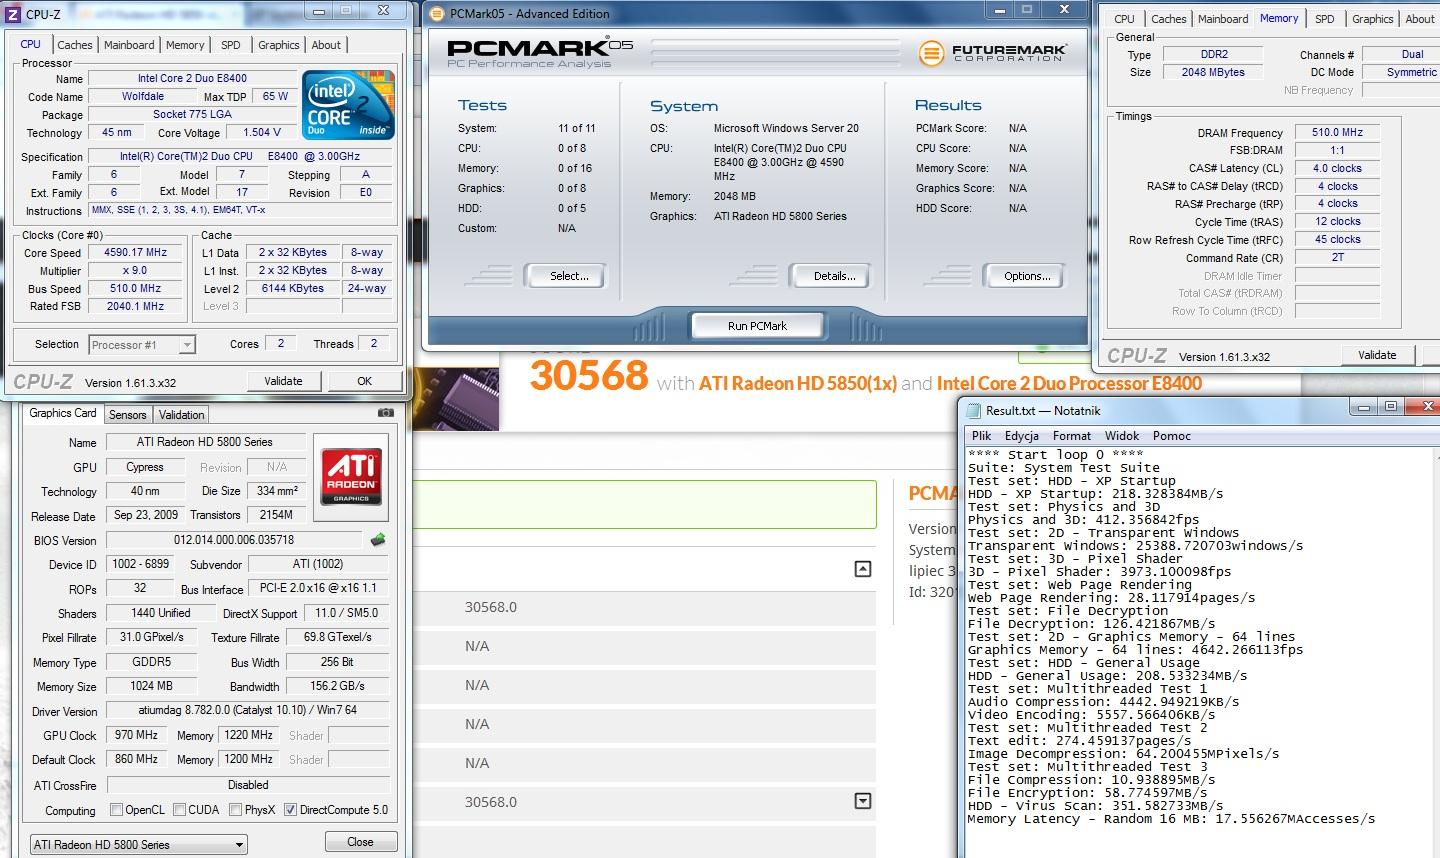This screenshot has height=858, width=1440.
Task: Open the About tab in left CPU-Z
Action: click(x=326, y=45)
